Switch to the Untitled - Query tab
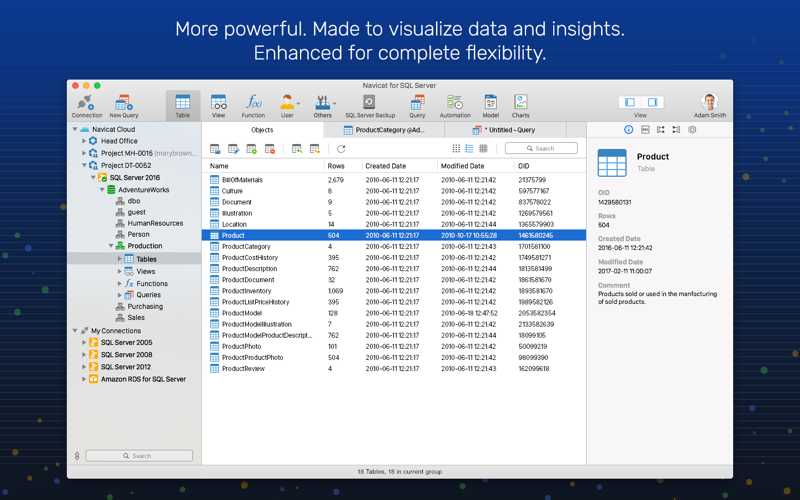Image resolution: width=800 pixels, height=500 pixels. 506,130
